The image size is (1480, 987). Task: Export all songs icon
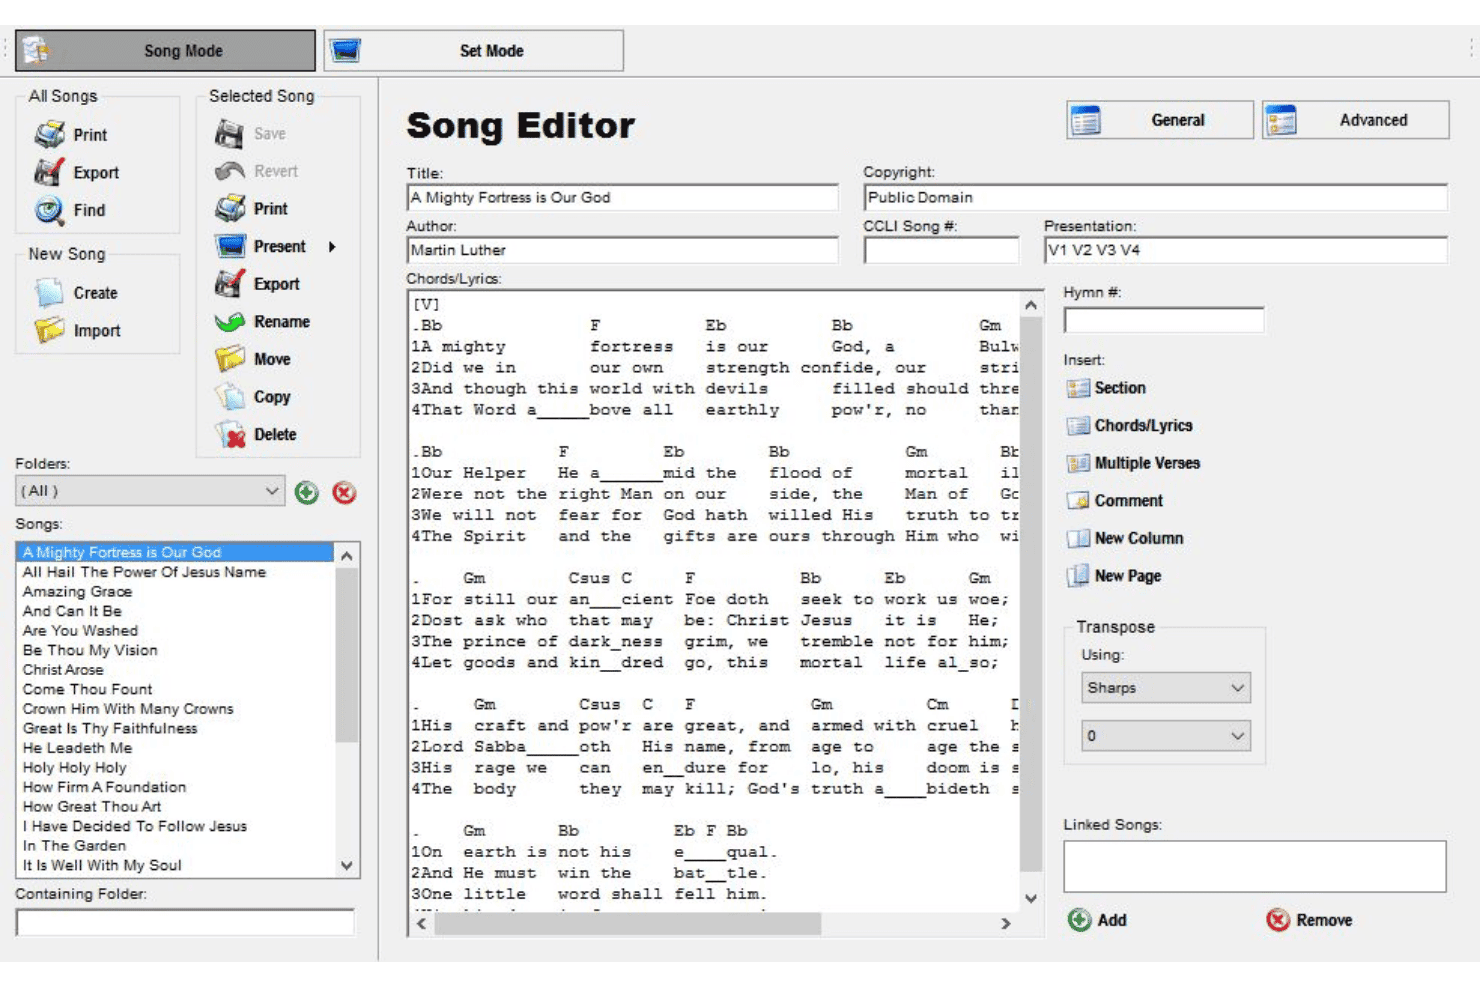point(49,173)
